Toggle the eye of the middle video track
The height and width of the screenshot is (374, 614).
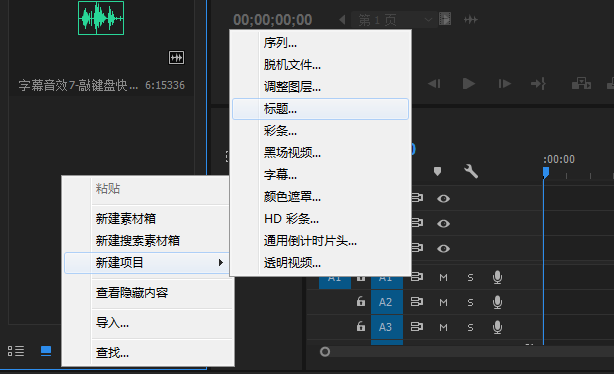[x=443, y=224]
